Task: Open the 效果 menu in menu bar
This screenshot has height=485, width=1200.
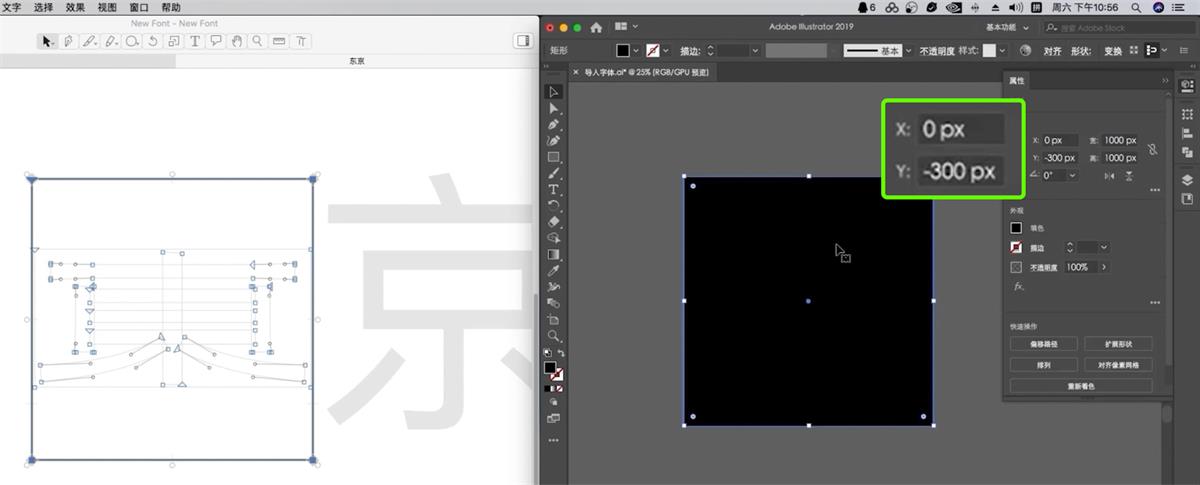Action: 75,7
